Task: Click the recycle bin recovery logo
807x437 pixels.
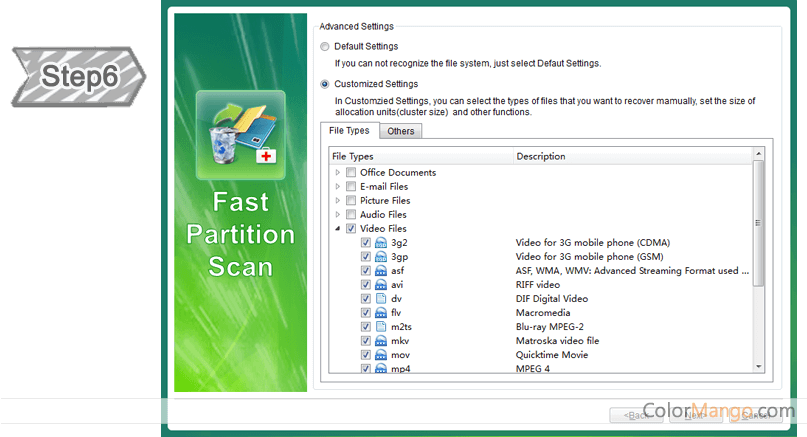Action: point(240,131)
